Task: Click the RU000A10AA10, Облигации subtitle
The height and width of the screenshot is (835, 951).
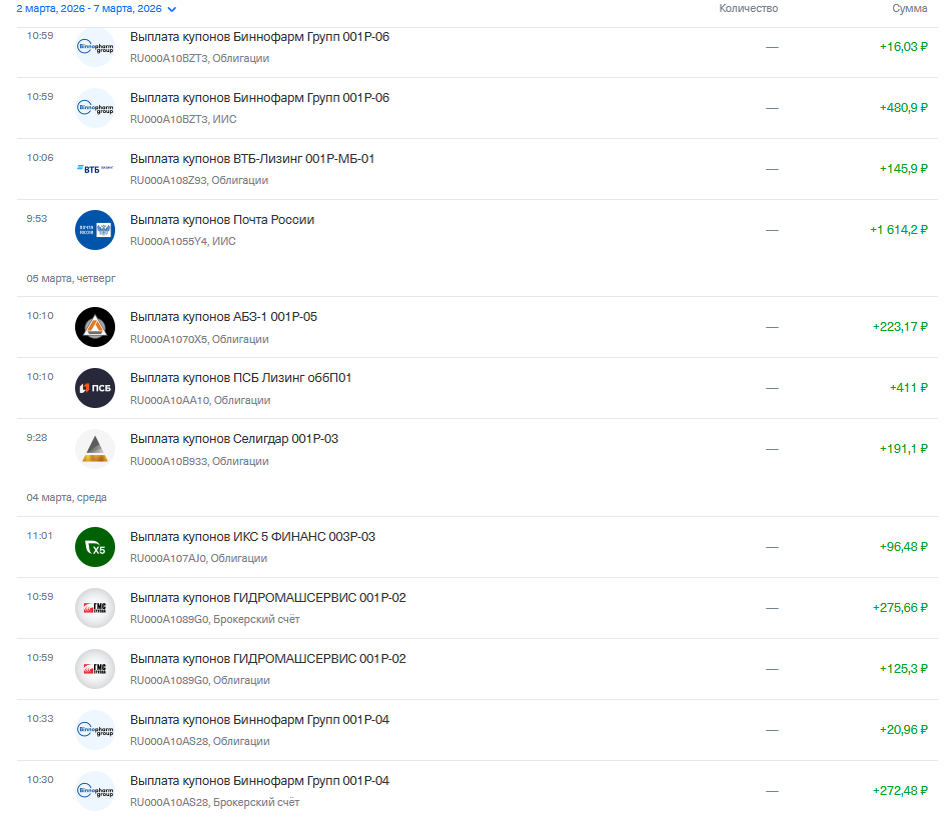Action: coord(200,400)
